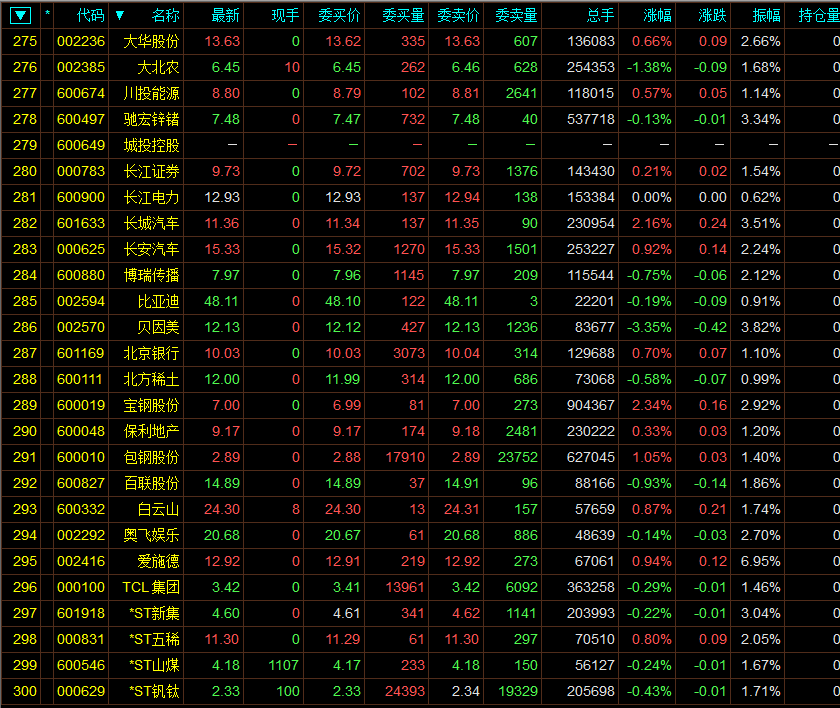Click 委卖量 value 23752
Screen dimensions: 840x708
coord(518,457)
